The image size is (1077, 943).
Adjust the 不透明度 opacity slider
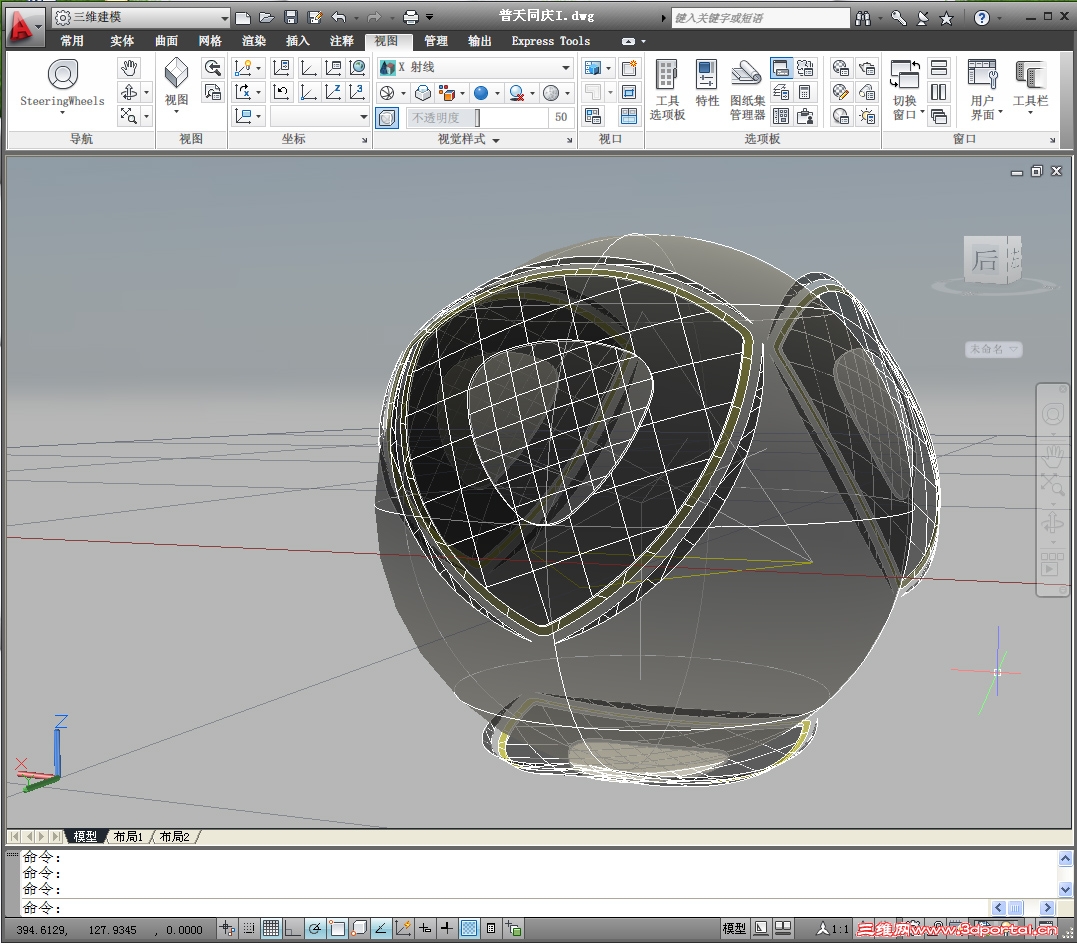click(477, 118)
